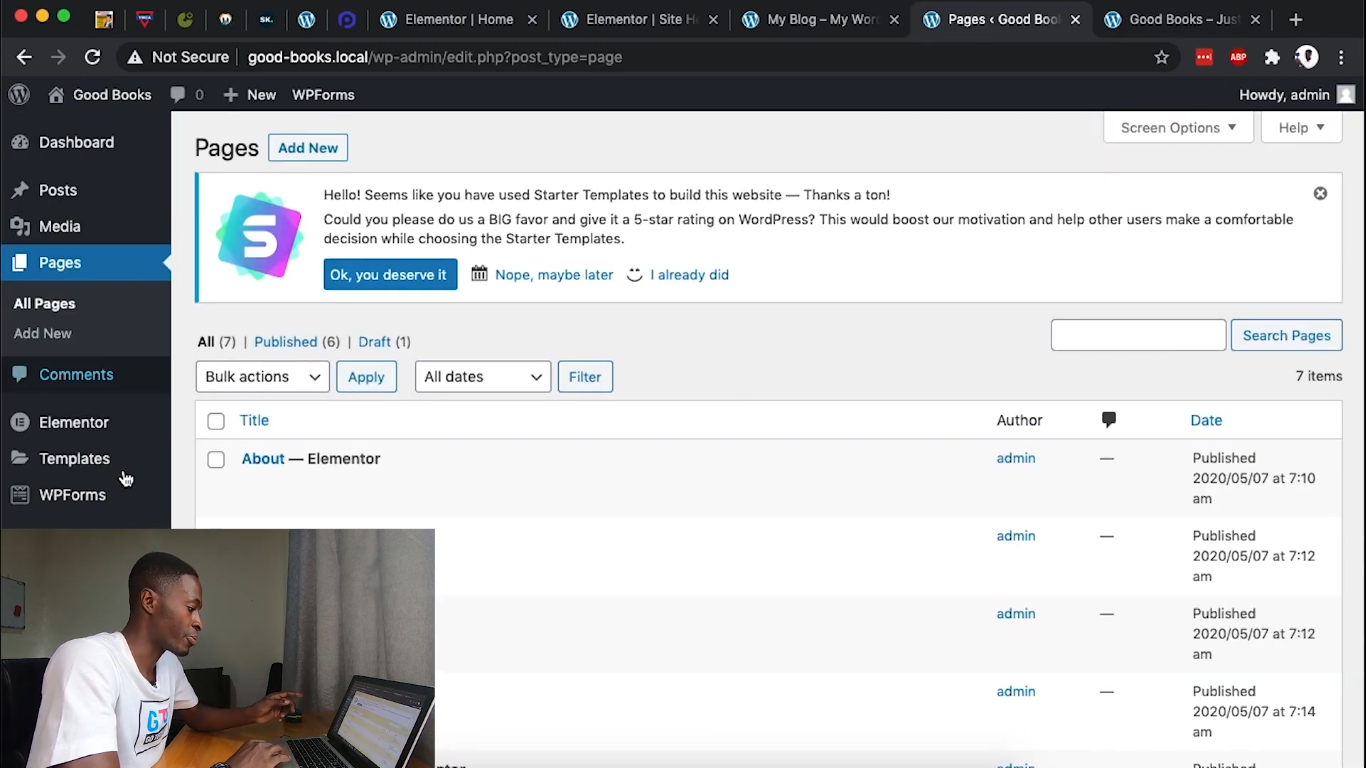This screenshot has height=768, width=1366.
Task: Open the comments bubble in the admin bar
Action: (x=178, y=95)
